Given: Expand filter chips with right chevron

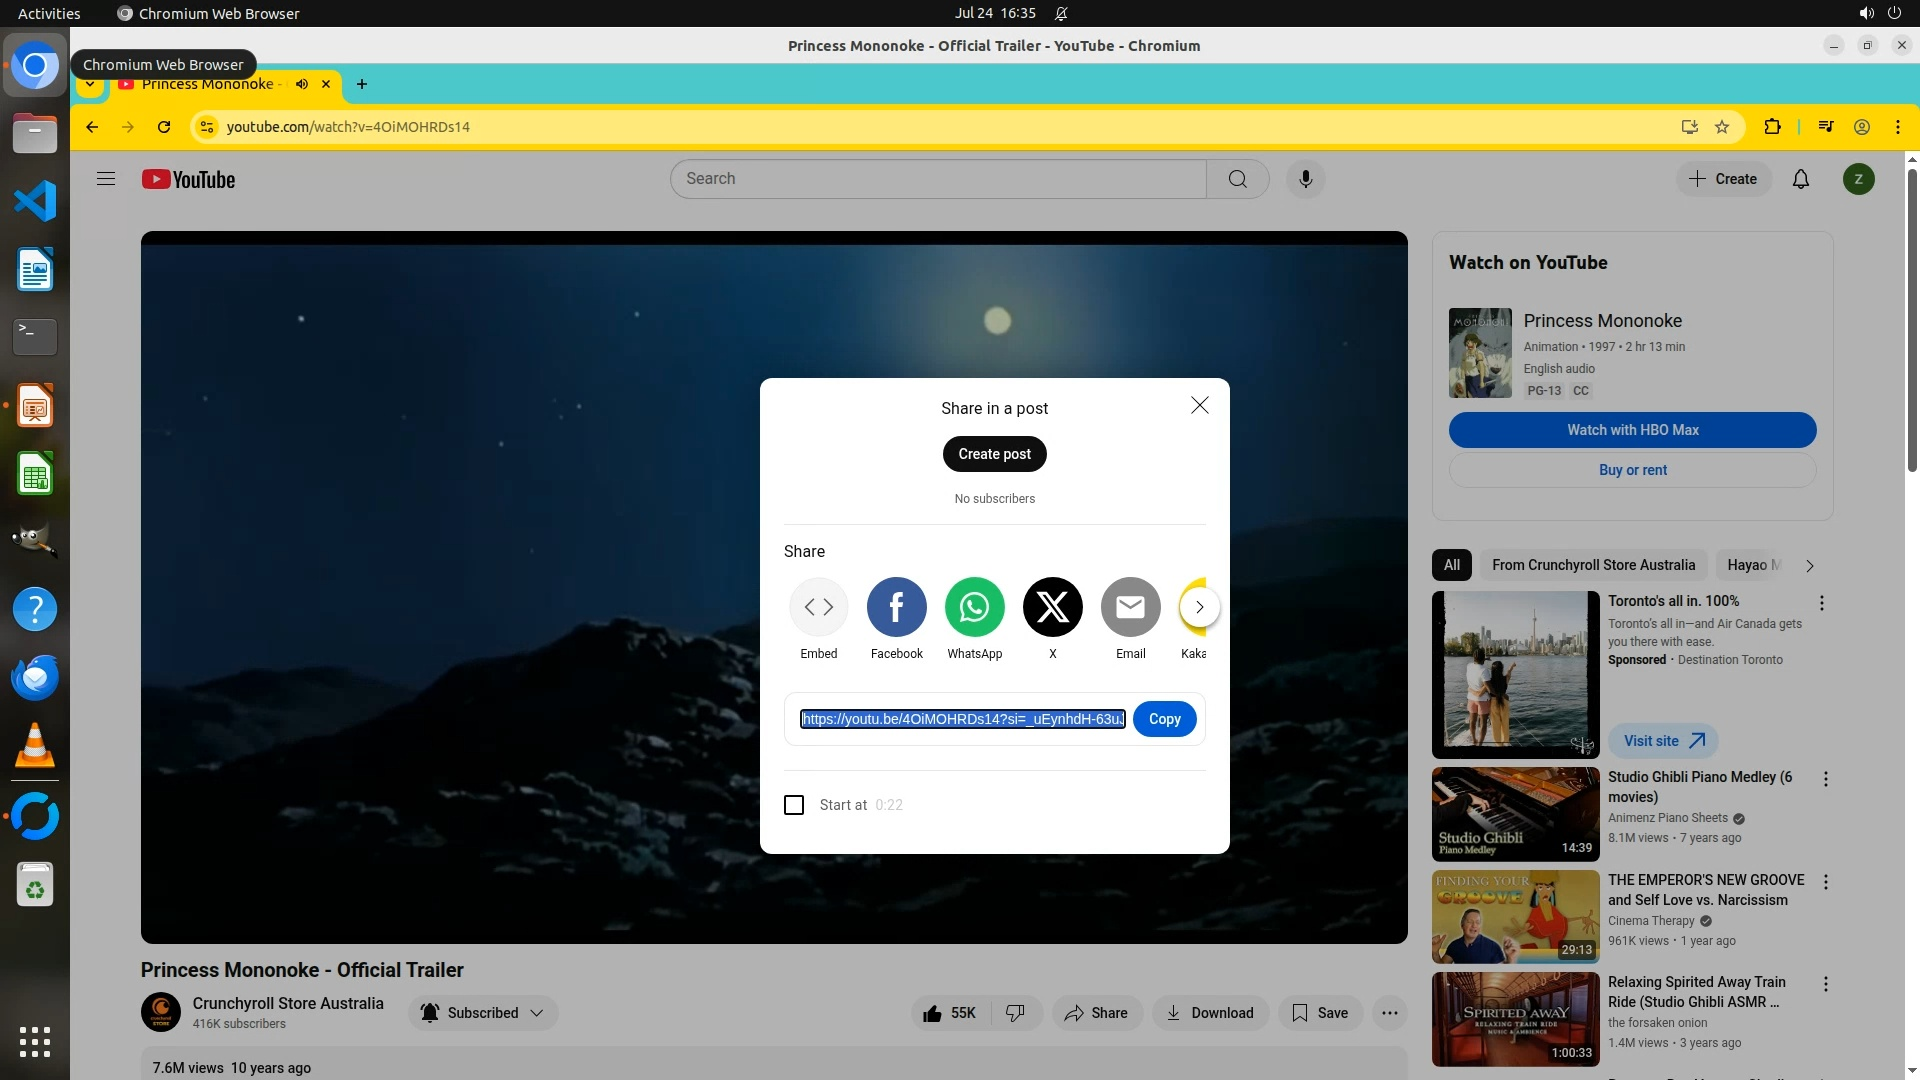Looking at the screenshot, I should click(1809, 565).
